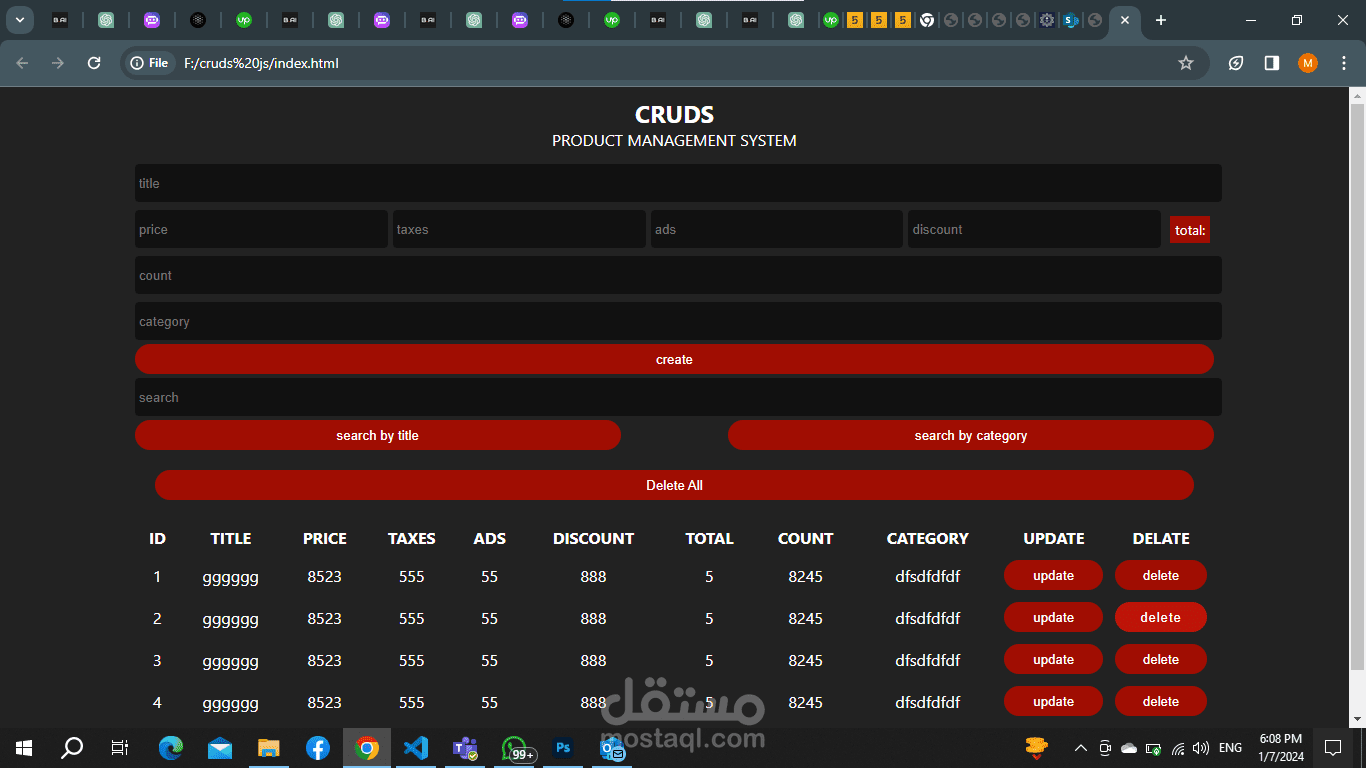The image size is (1366, 768).
Task: Open Windows taskbar search
Action: point(72,747)
